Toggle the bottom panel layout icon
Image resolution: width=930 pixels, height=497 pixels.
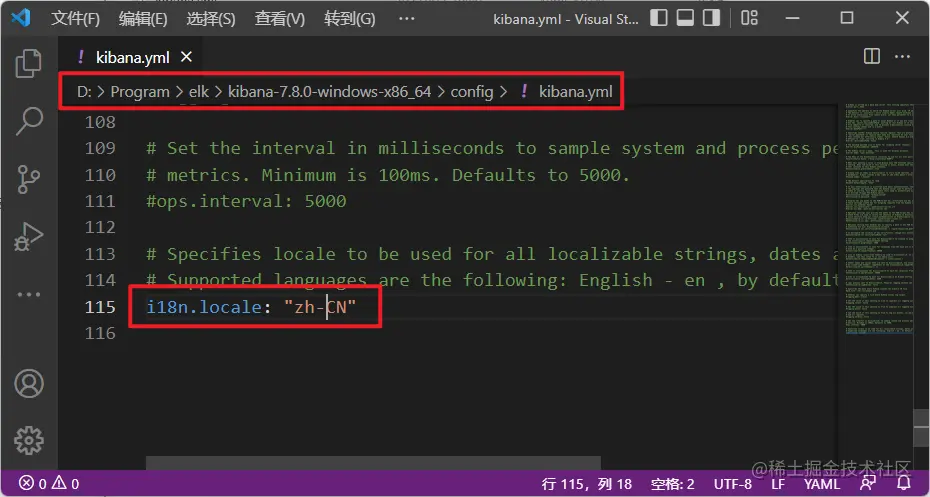click(685, 18)
